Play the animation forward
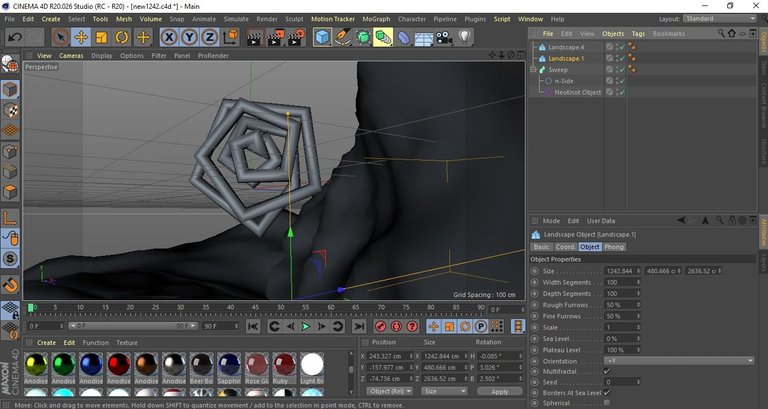 pos(306,326)
